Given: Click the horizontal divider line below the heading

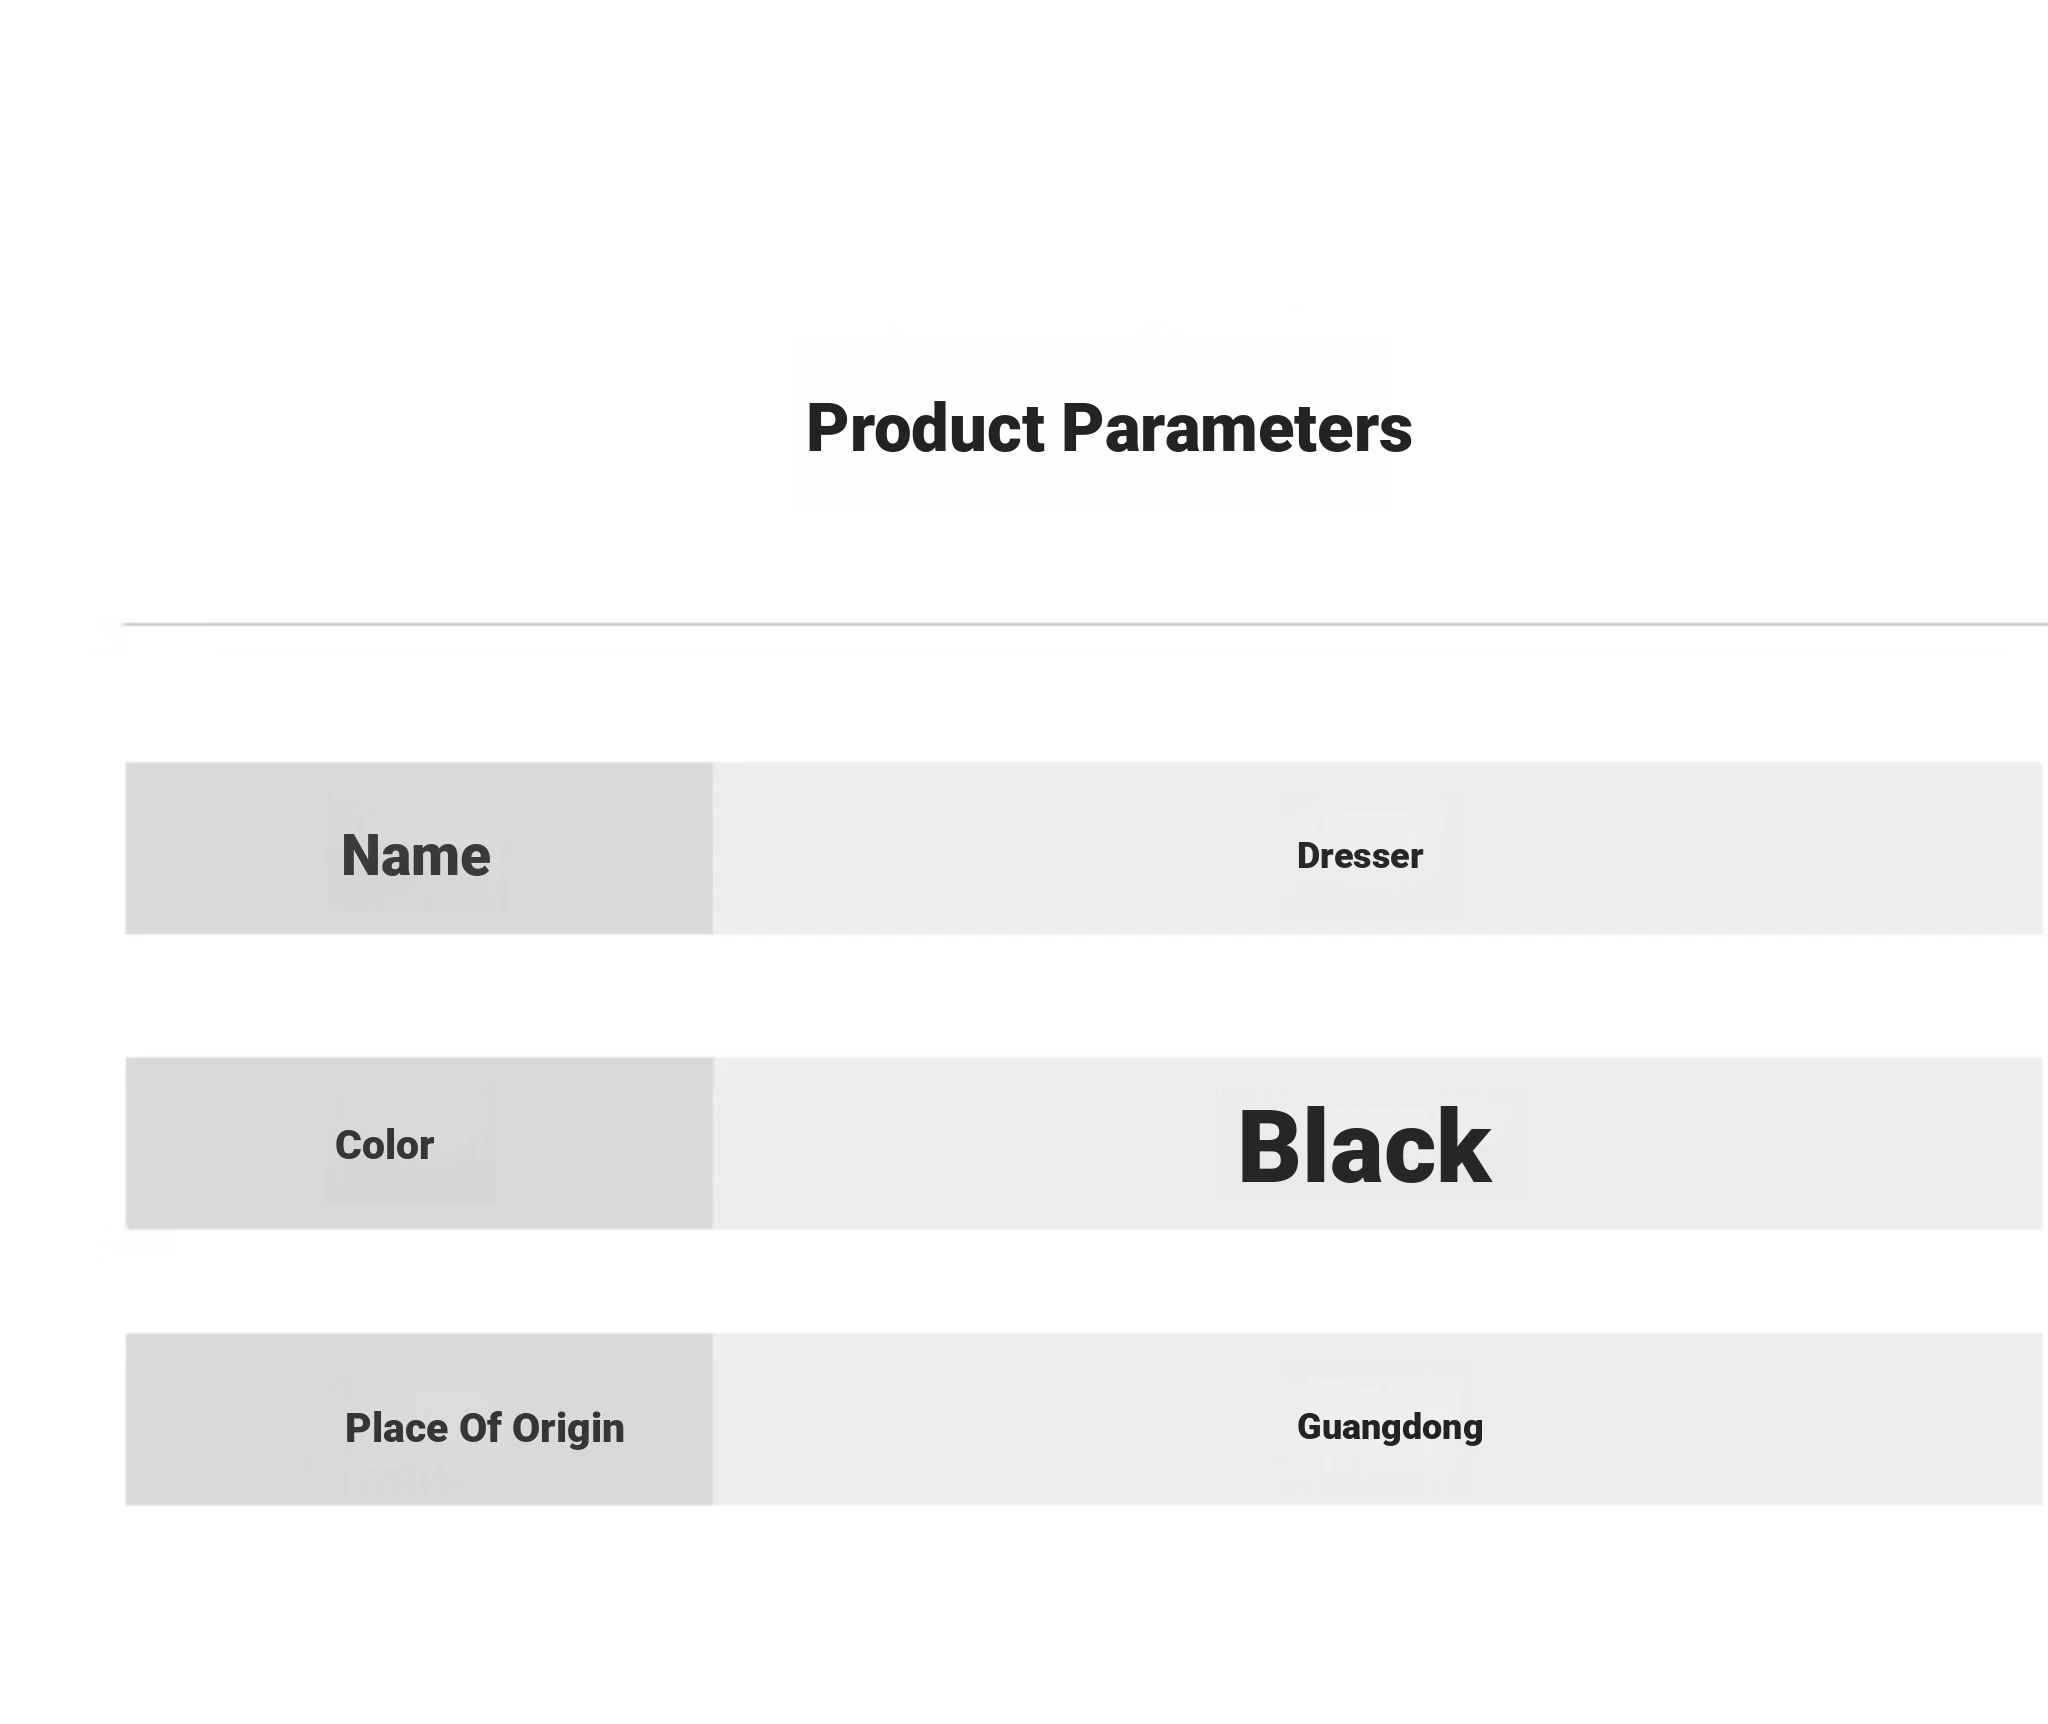Looking at the screenshot, I should pyautogui.click(x=1085, y=624).
